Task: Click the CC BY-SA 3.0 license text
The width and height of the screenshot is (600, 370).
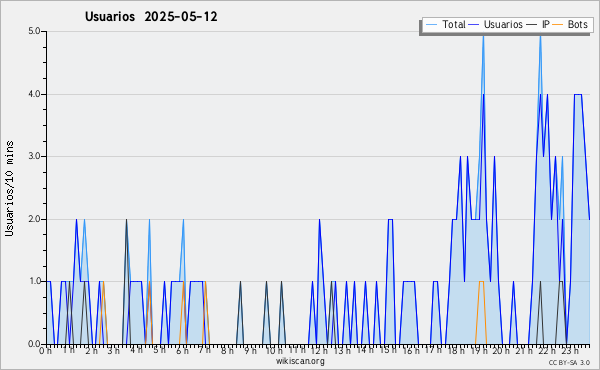Action: 569,363
